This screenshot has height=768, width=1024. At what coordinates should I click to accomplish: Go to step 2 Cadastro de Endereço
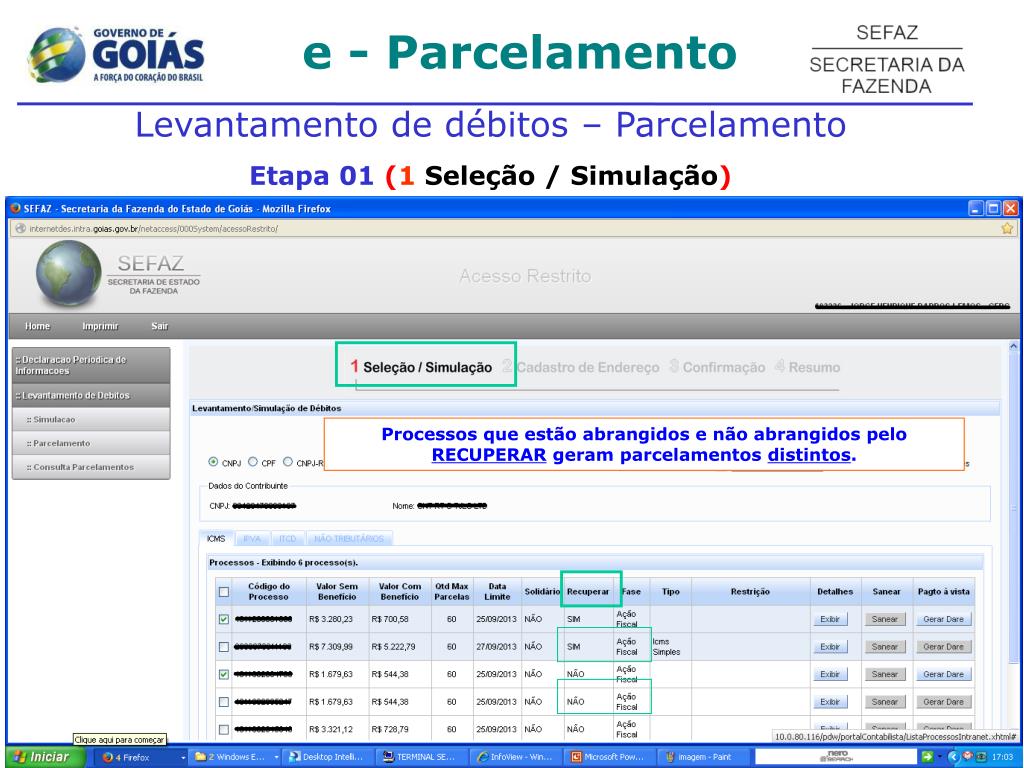[581, 367]
